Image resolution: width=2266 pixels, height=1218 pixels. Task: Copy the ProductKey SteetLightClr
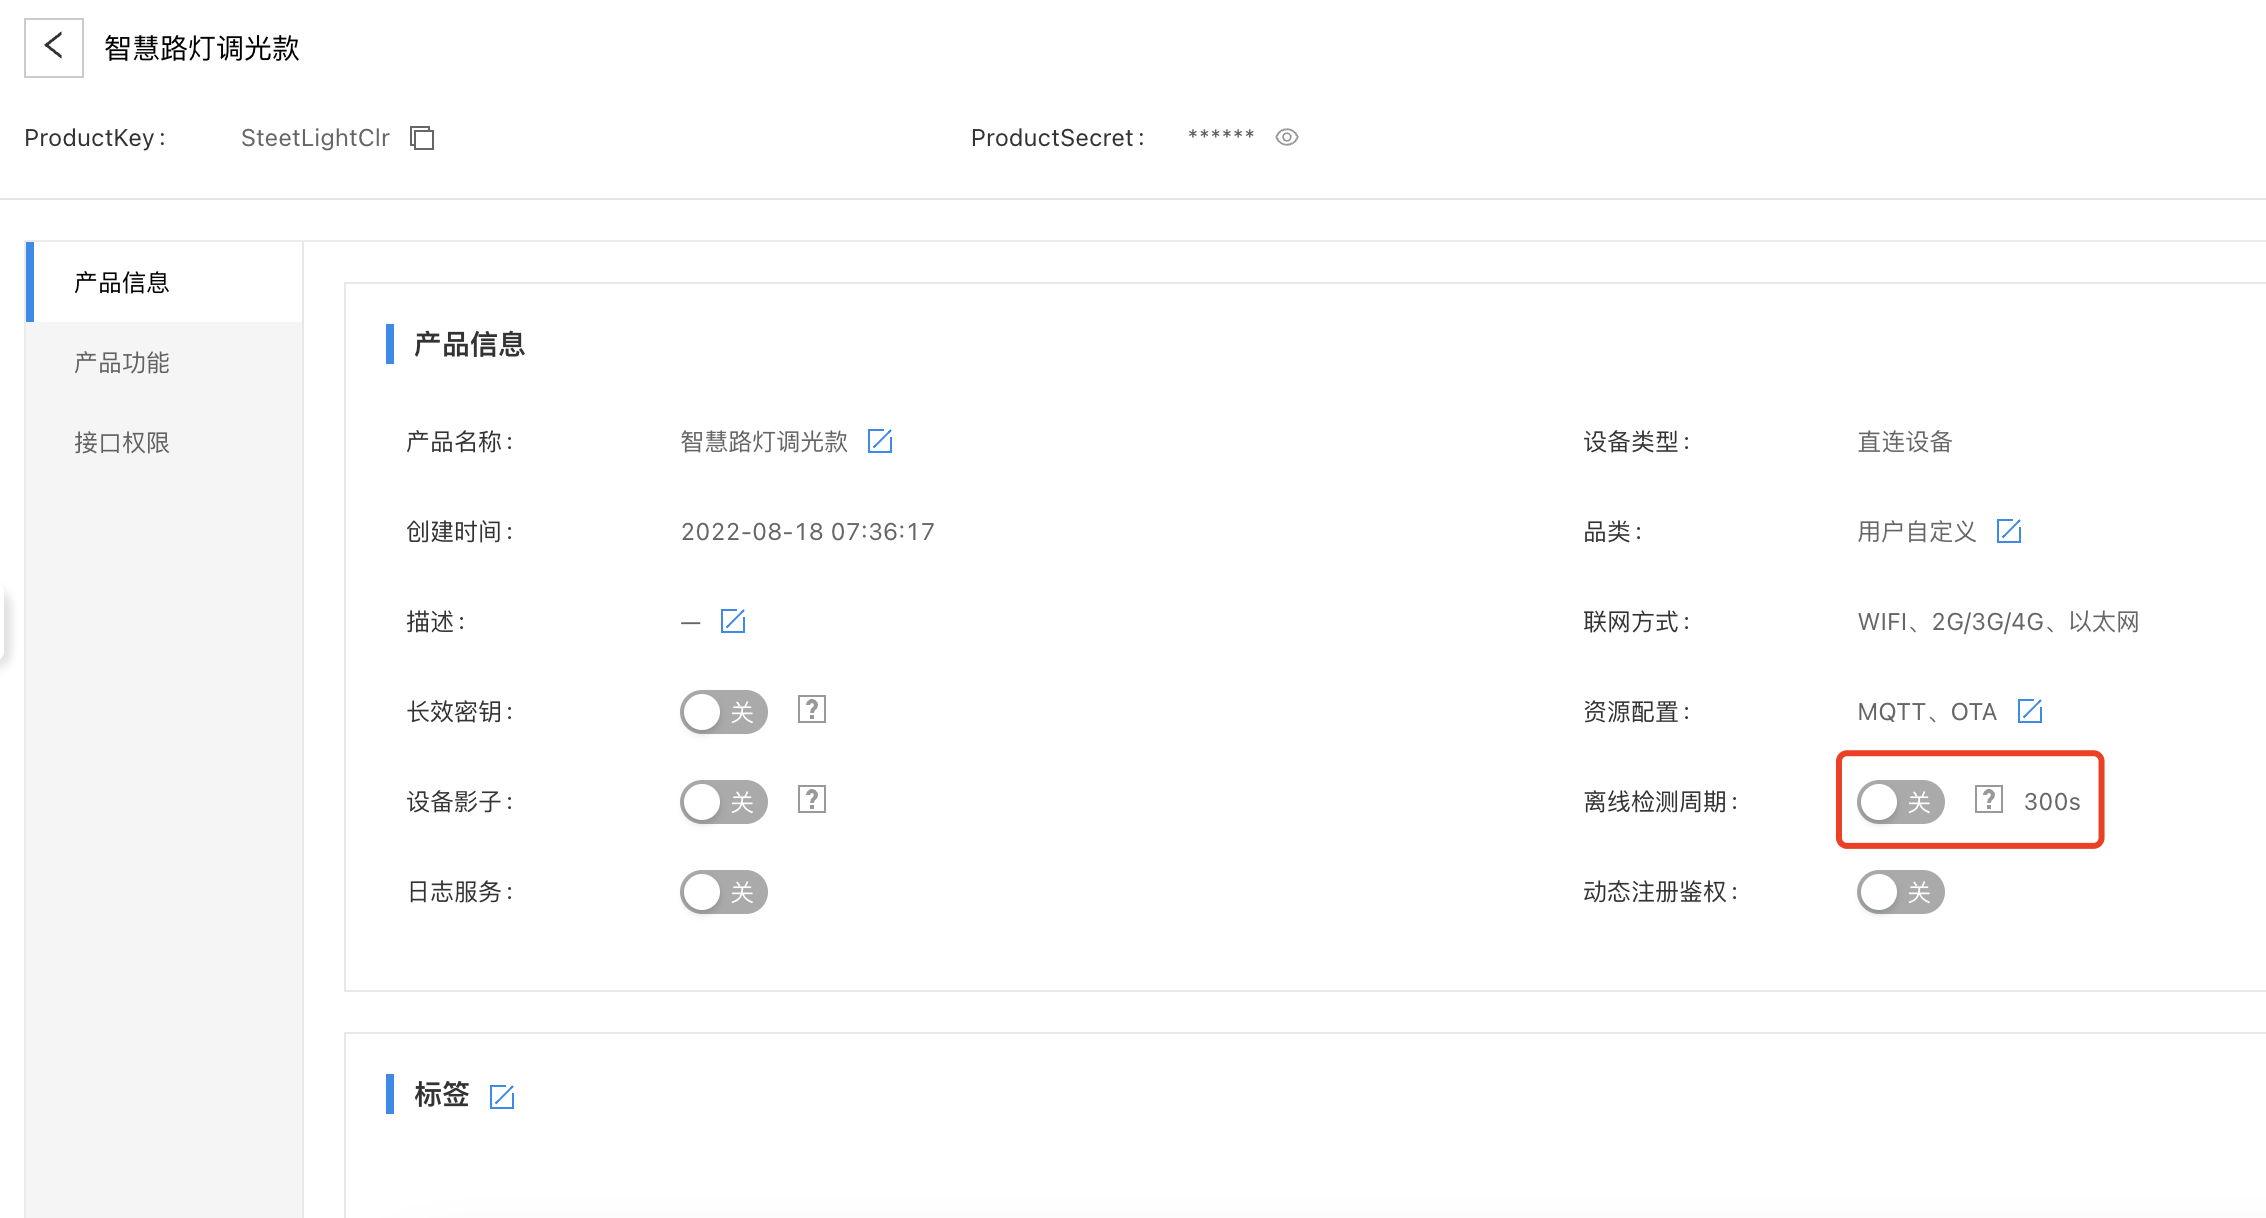(x=423, y=138)
